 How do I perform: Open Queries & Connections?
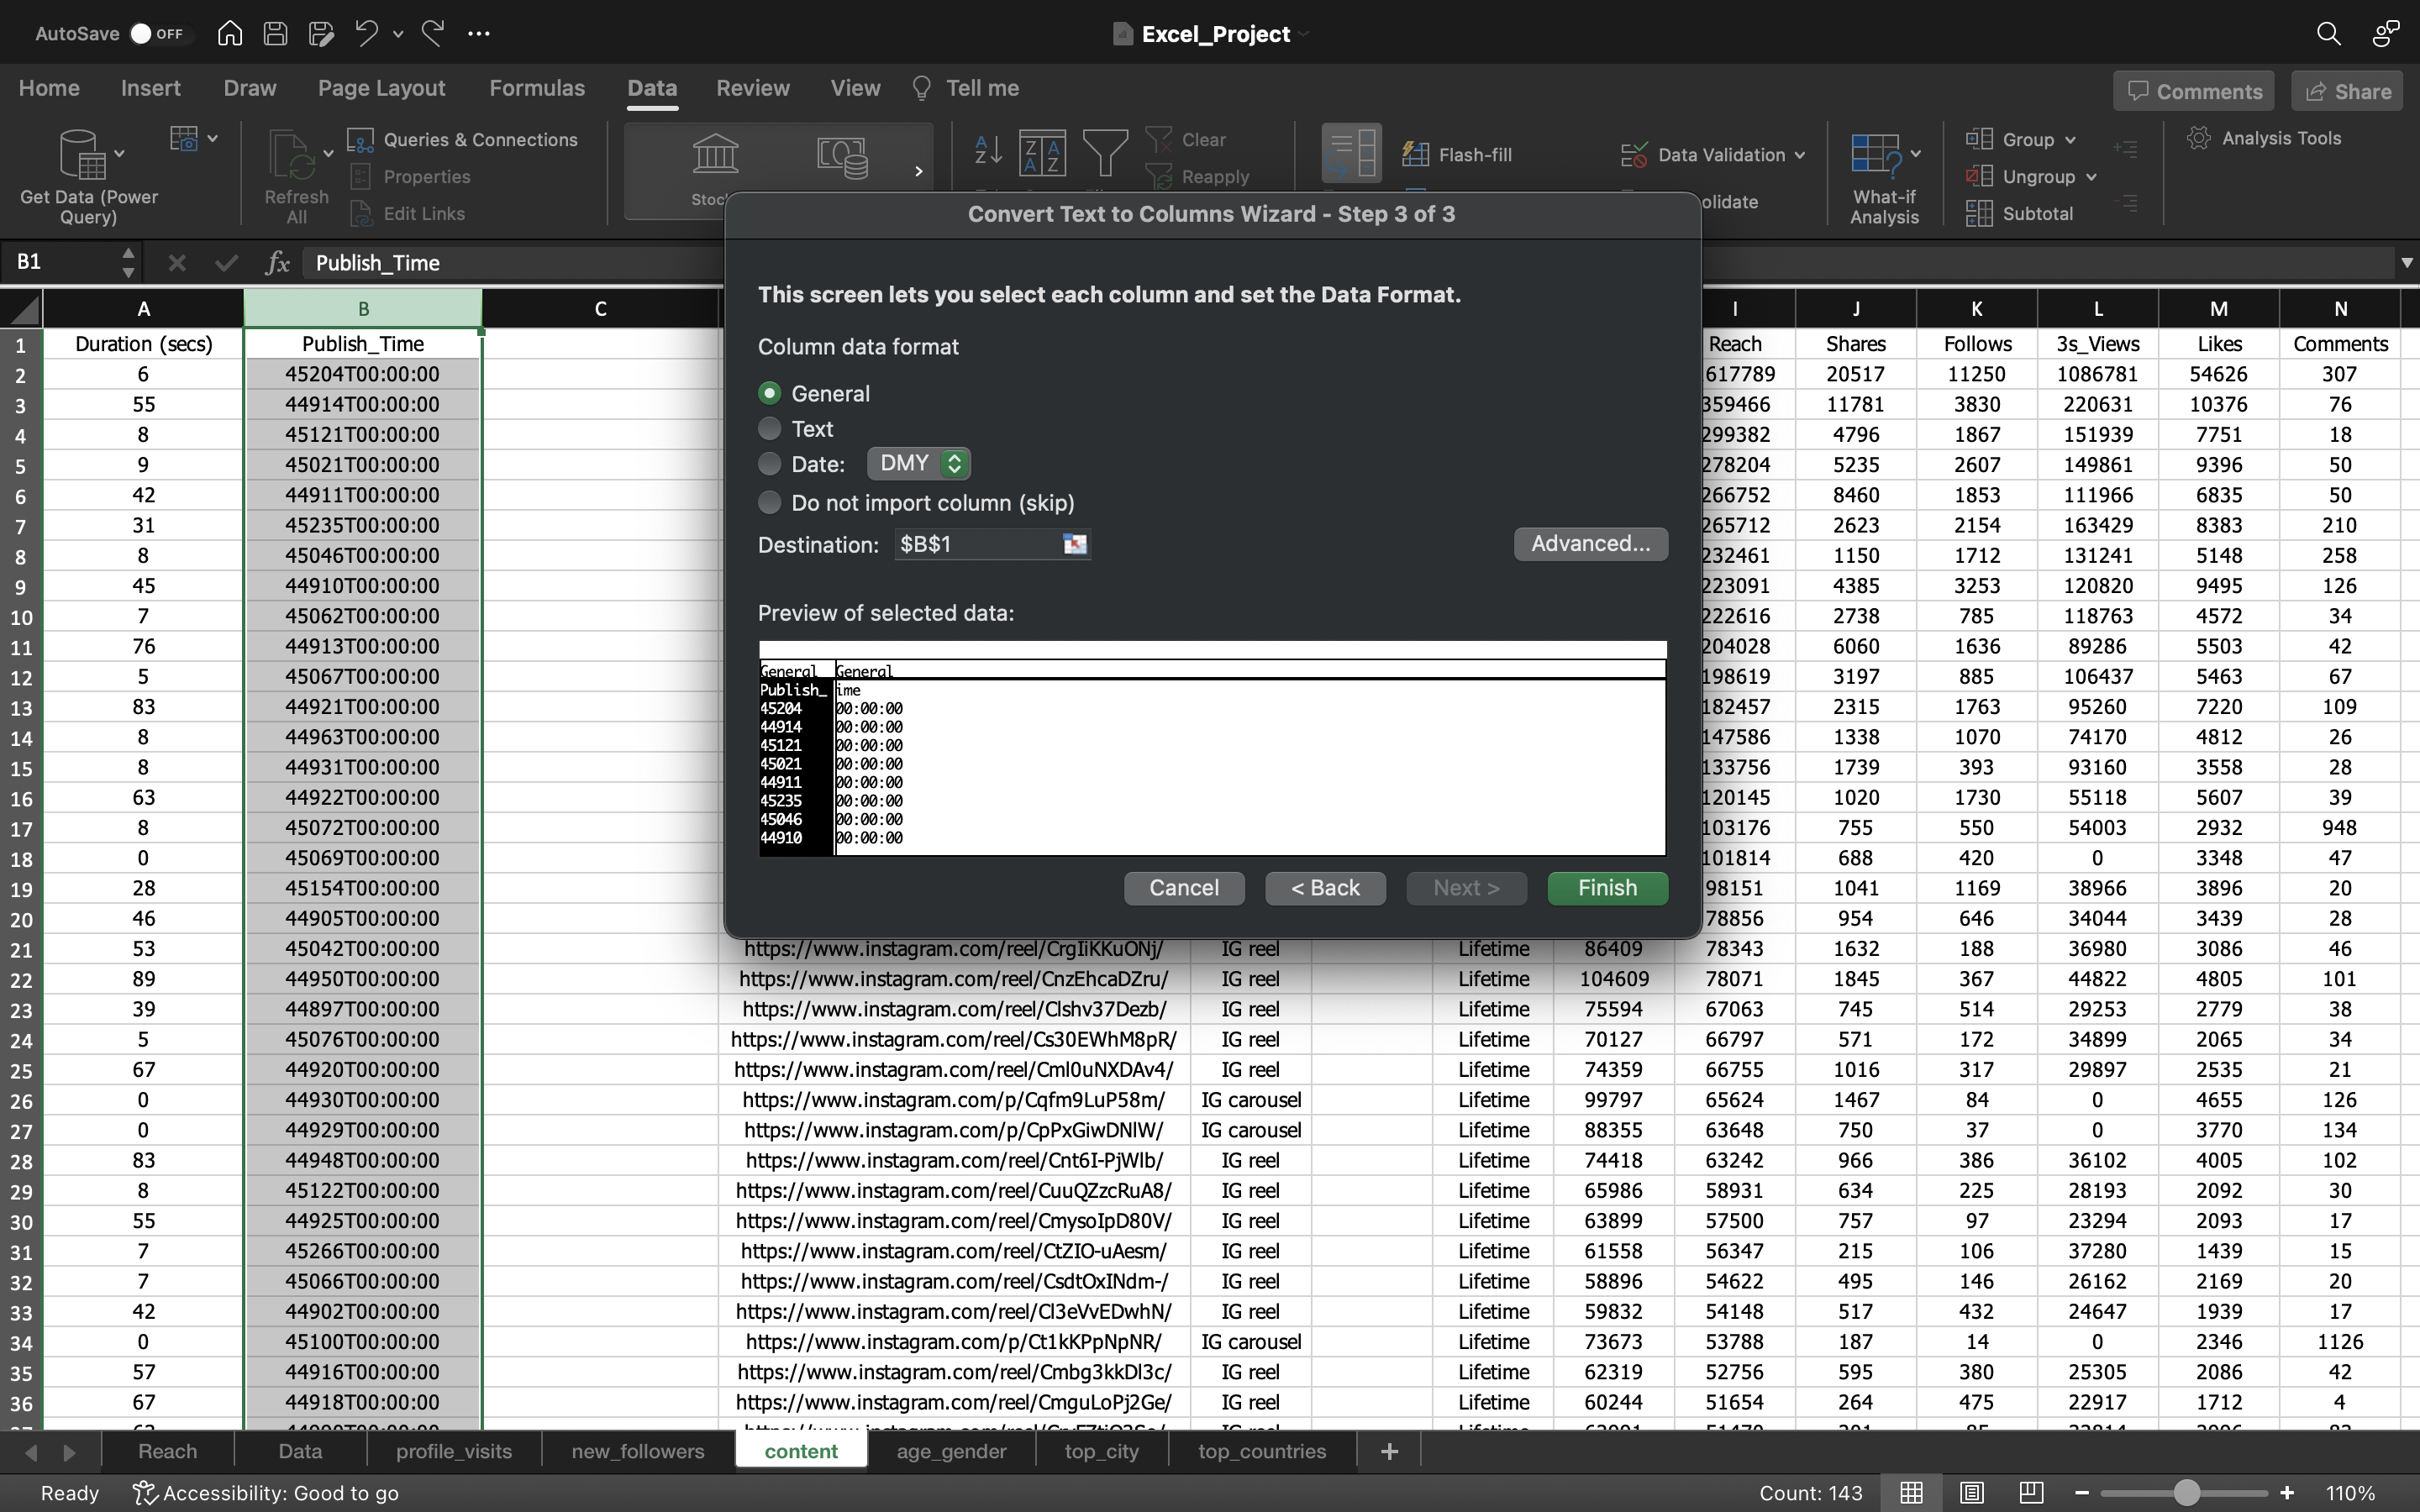(463, 139)
